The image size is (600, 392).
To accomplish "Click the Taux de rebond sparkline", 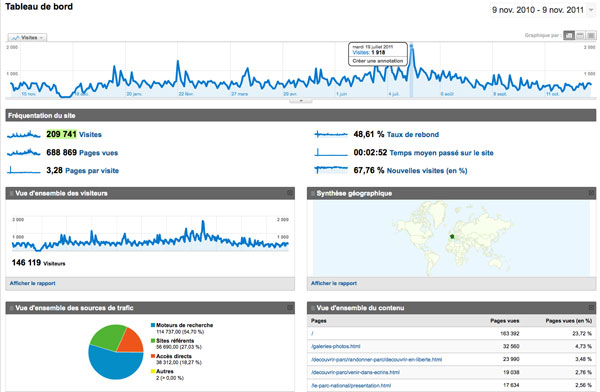I will 331,134.
